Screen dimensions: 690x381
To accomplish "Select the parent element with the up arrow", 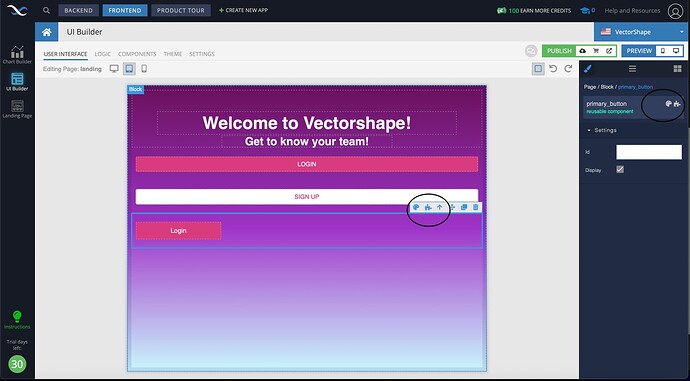I will point(440,207).
